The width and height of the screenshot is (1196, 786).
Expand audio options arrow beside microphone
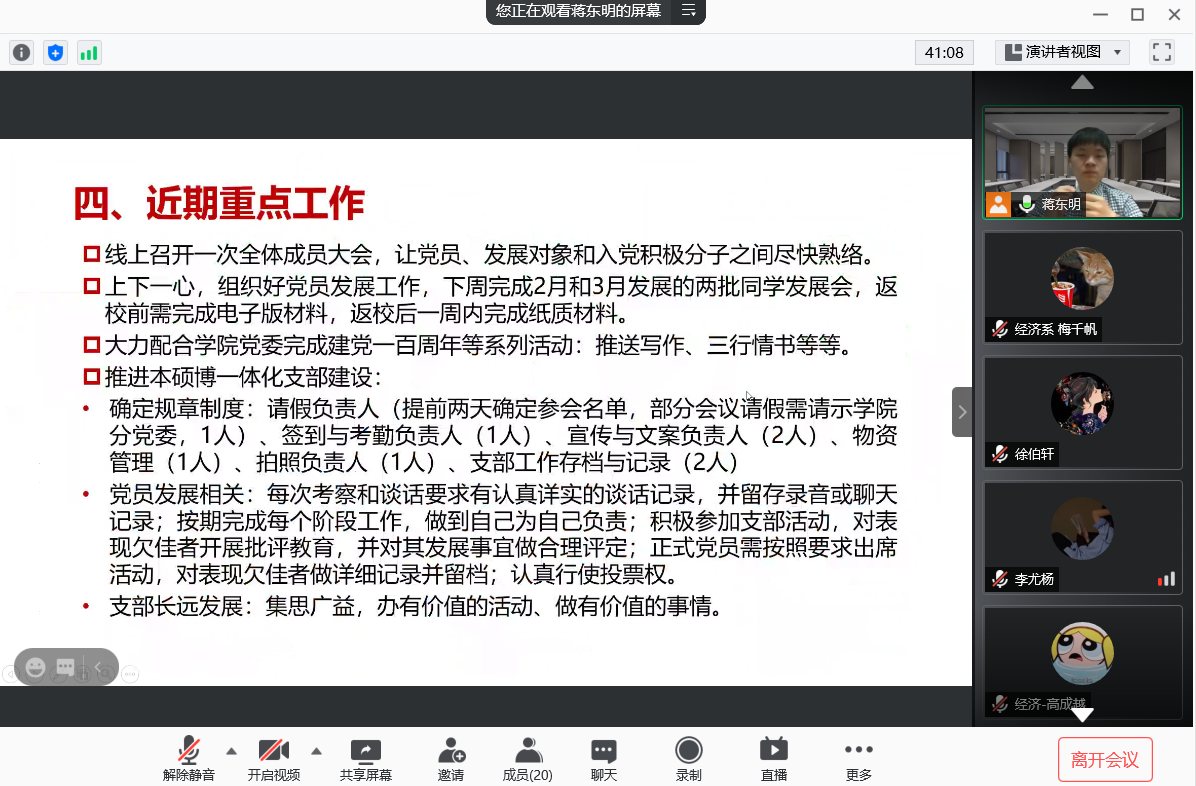point(231,750)
